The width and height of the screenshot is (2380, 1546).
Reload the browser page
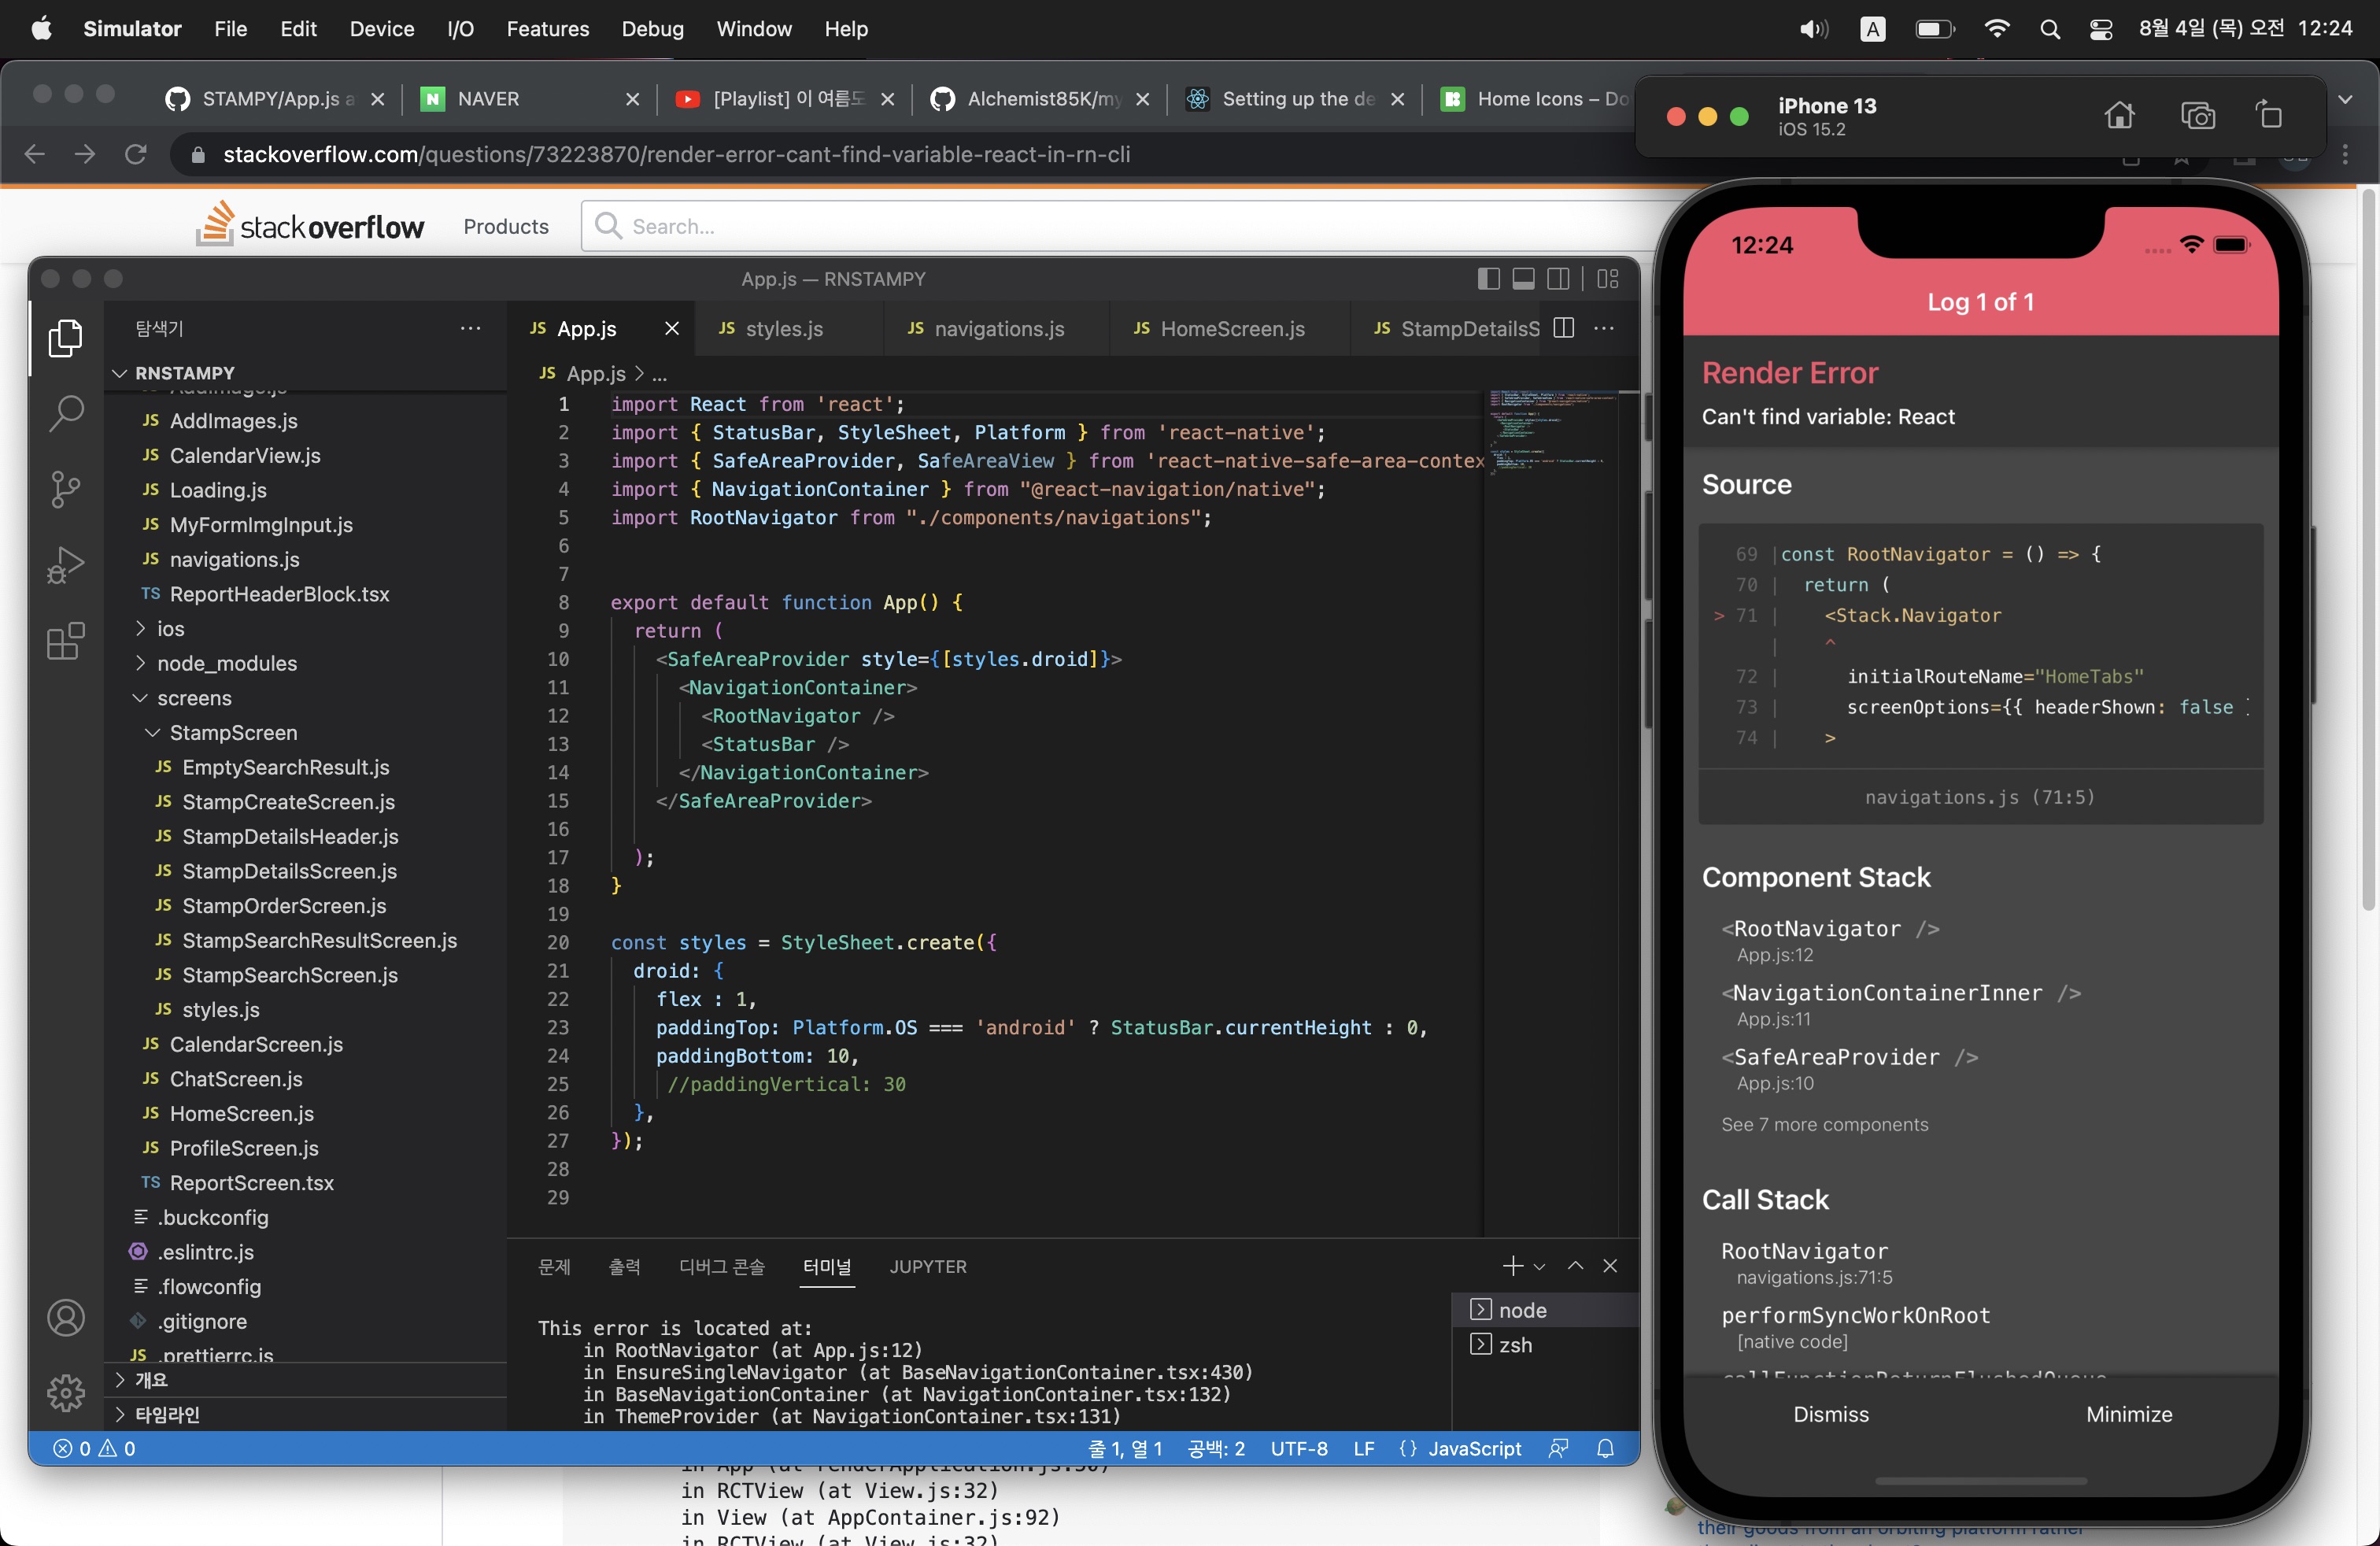[136, 154]
